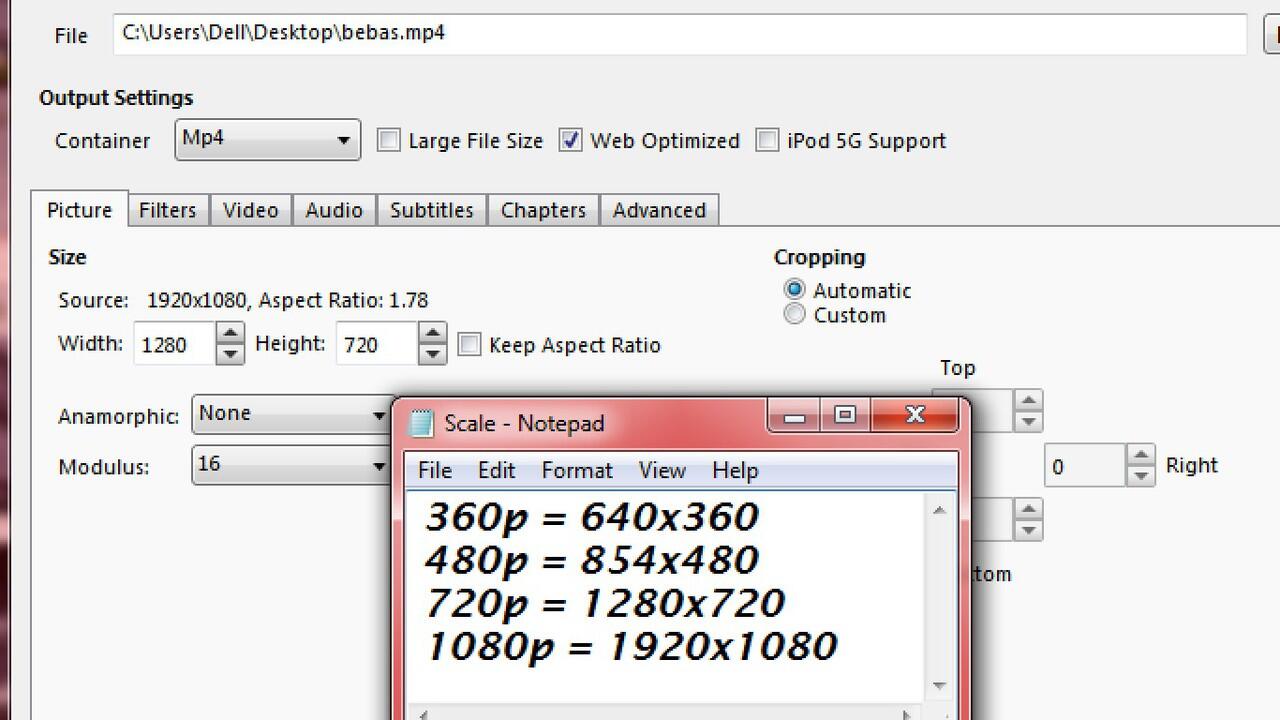
Task: Open the Anamorphic None dropdown
Action: pyautogui.click(x=292, y=414)
